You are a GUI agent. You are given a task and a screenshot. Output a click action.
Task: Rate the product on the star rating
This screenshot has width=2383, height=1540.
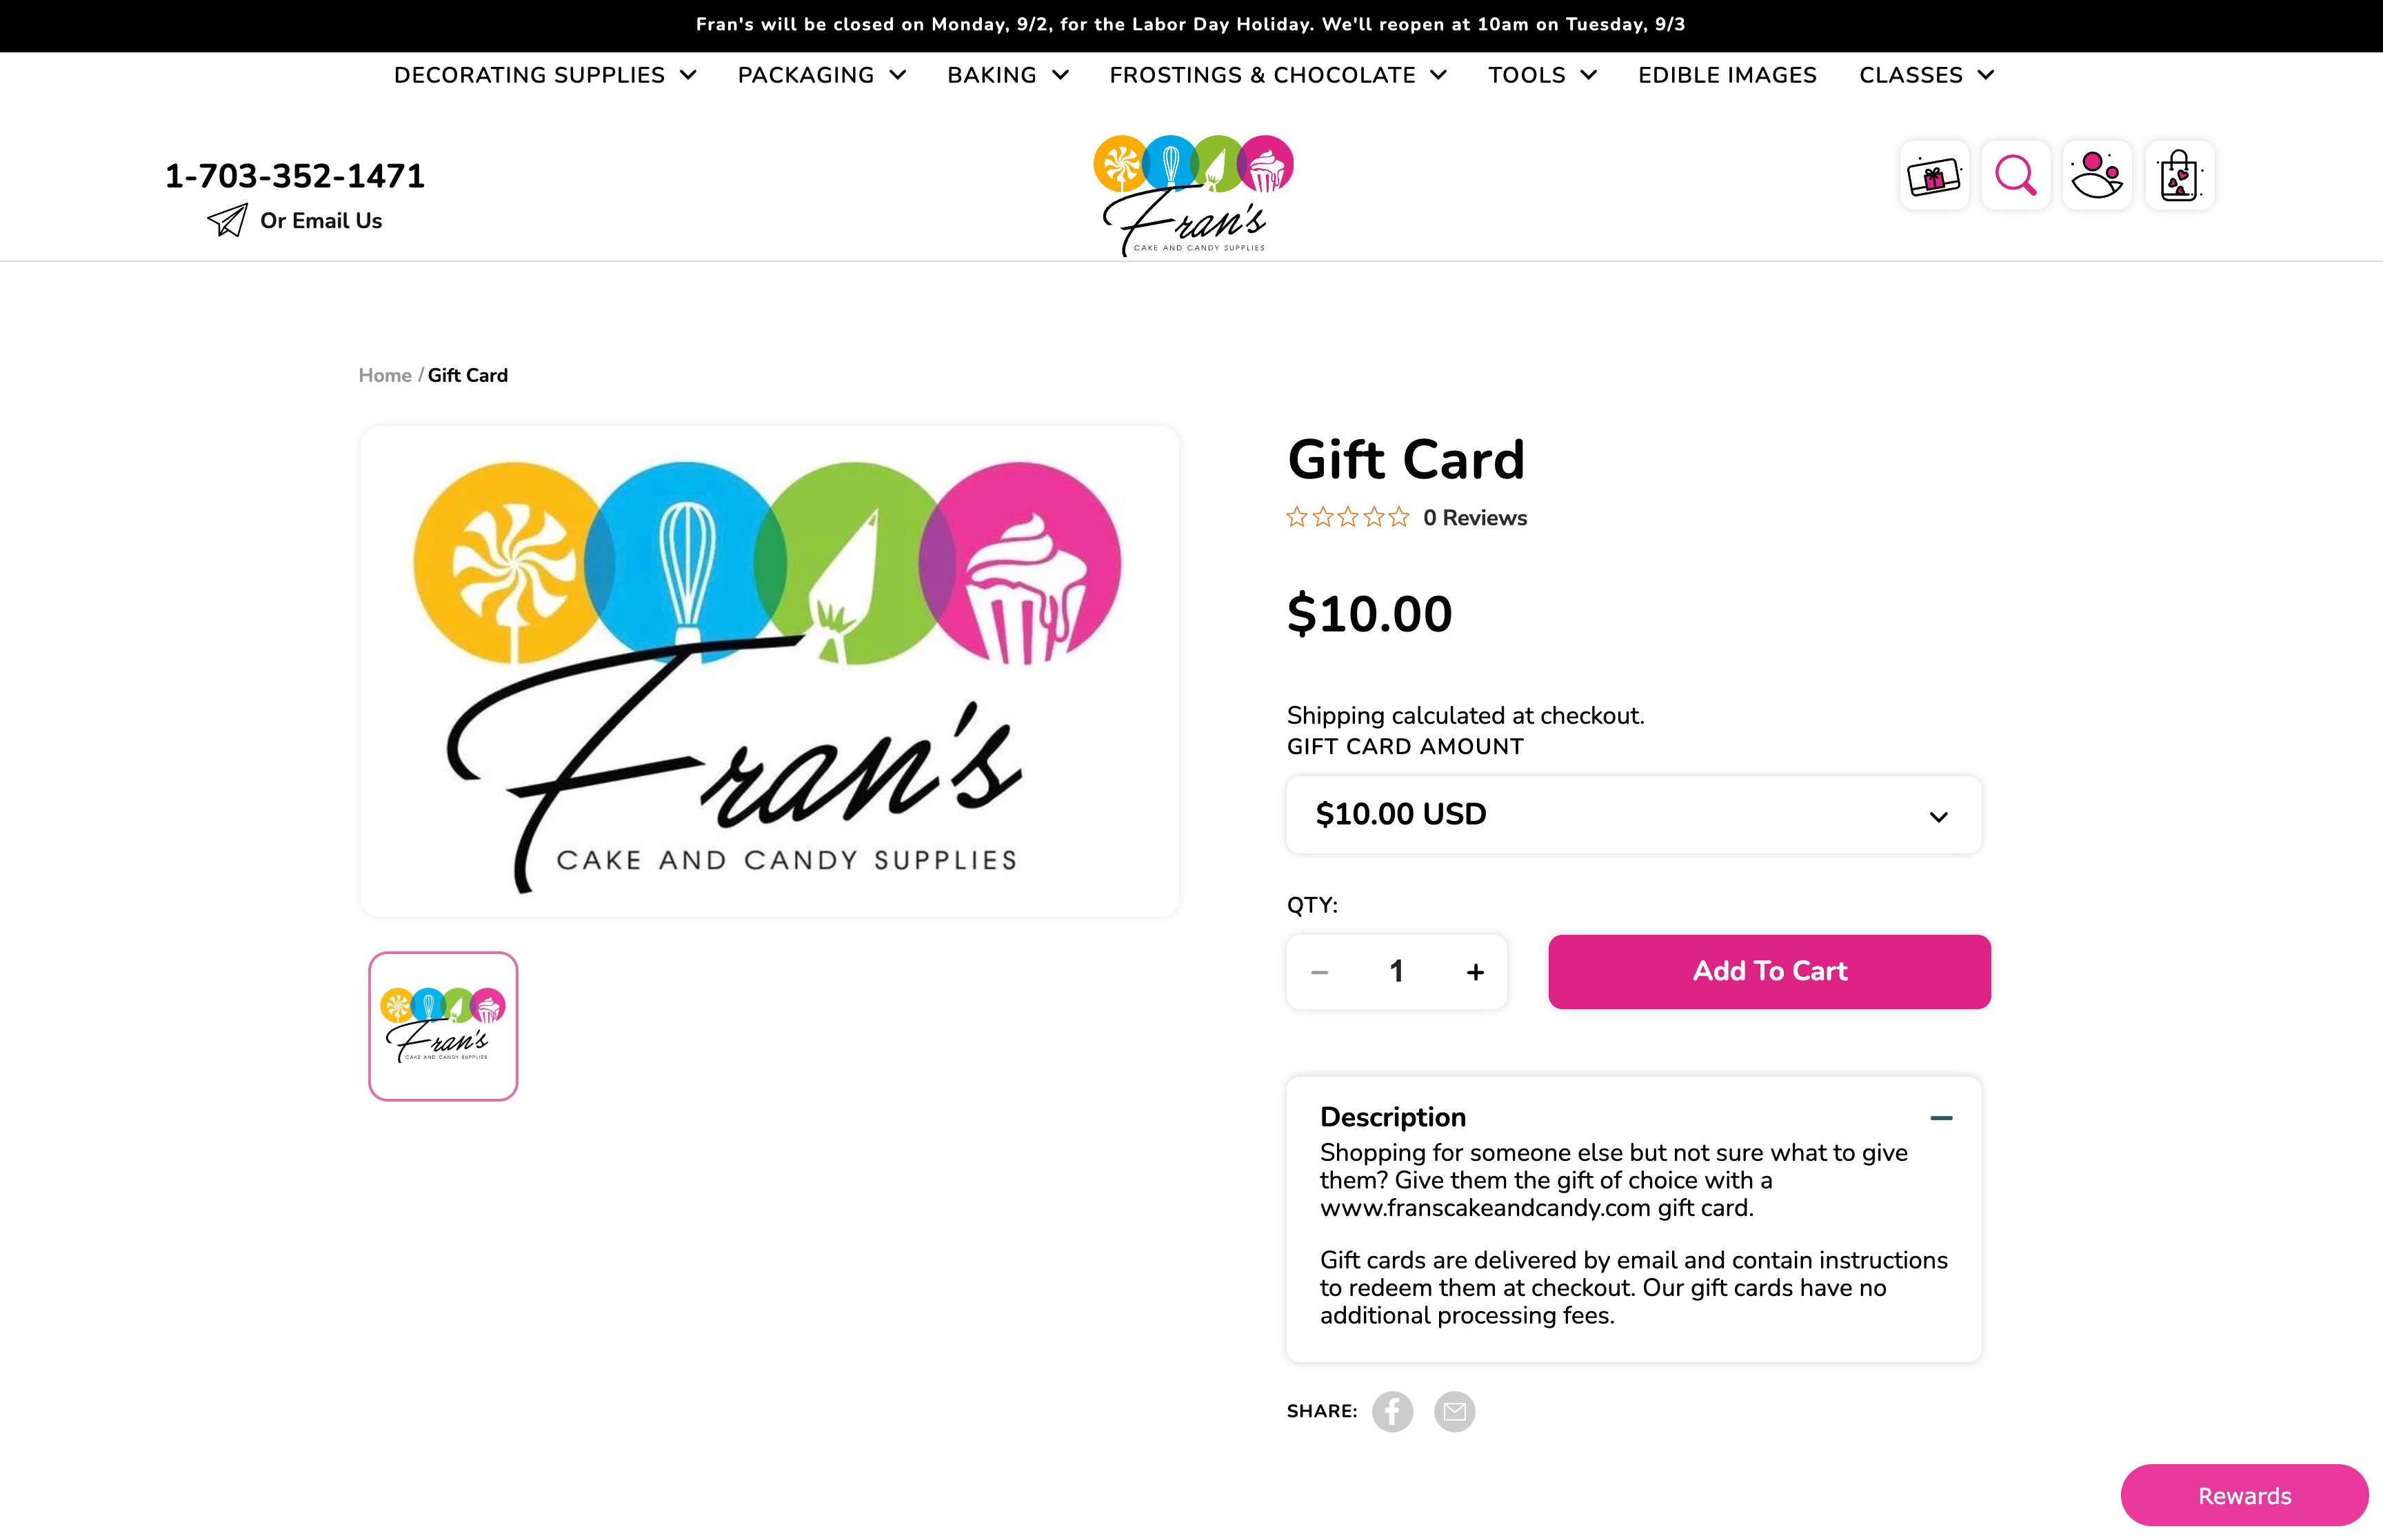(x=1347, y=517)
